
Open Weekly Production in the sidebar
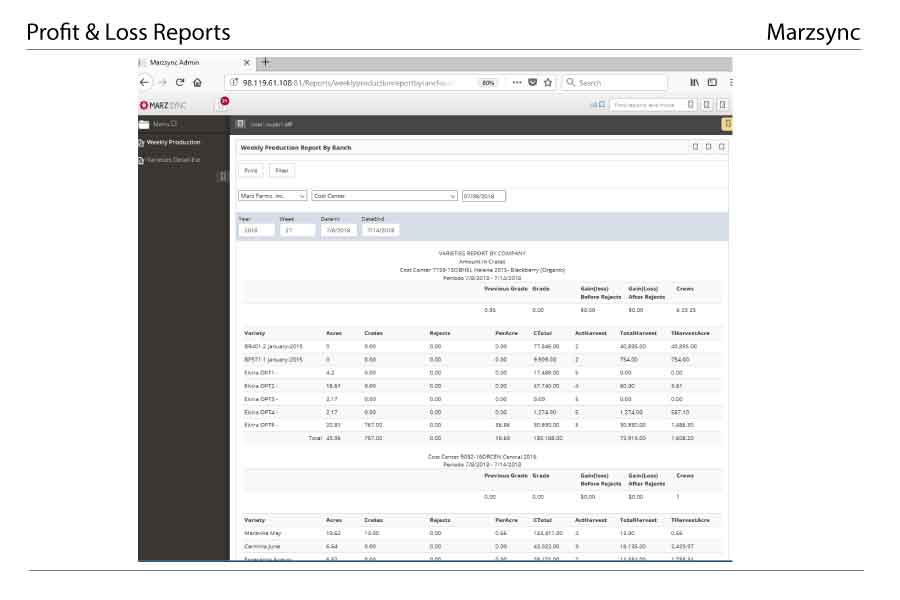(x=172, y=142)
